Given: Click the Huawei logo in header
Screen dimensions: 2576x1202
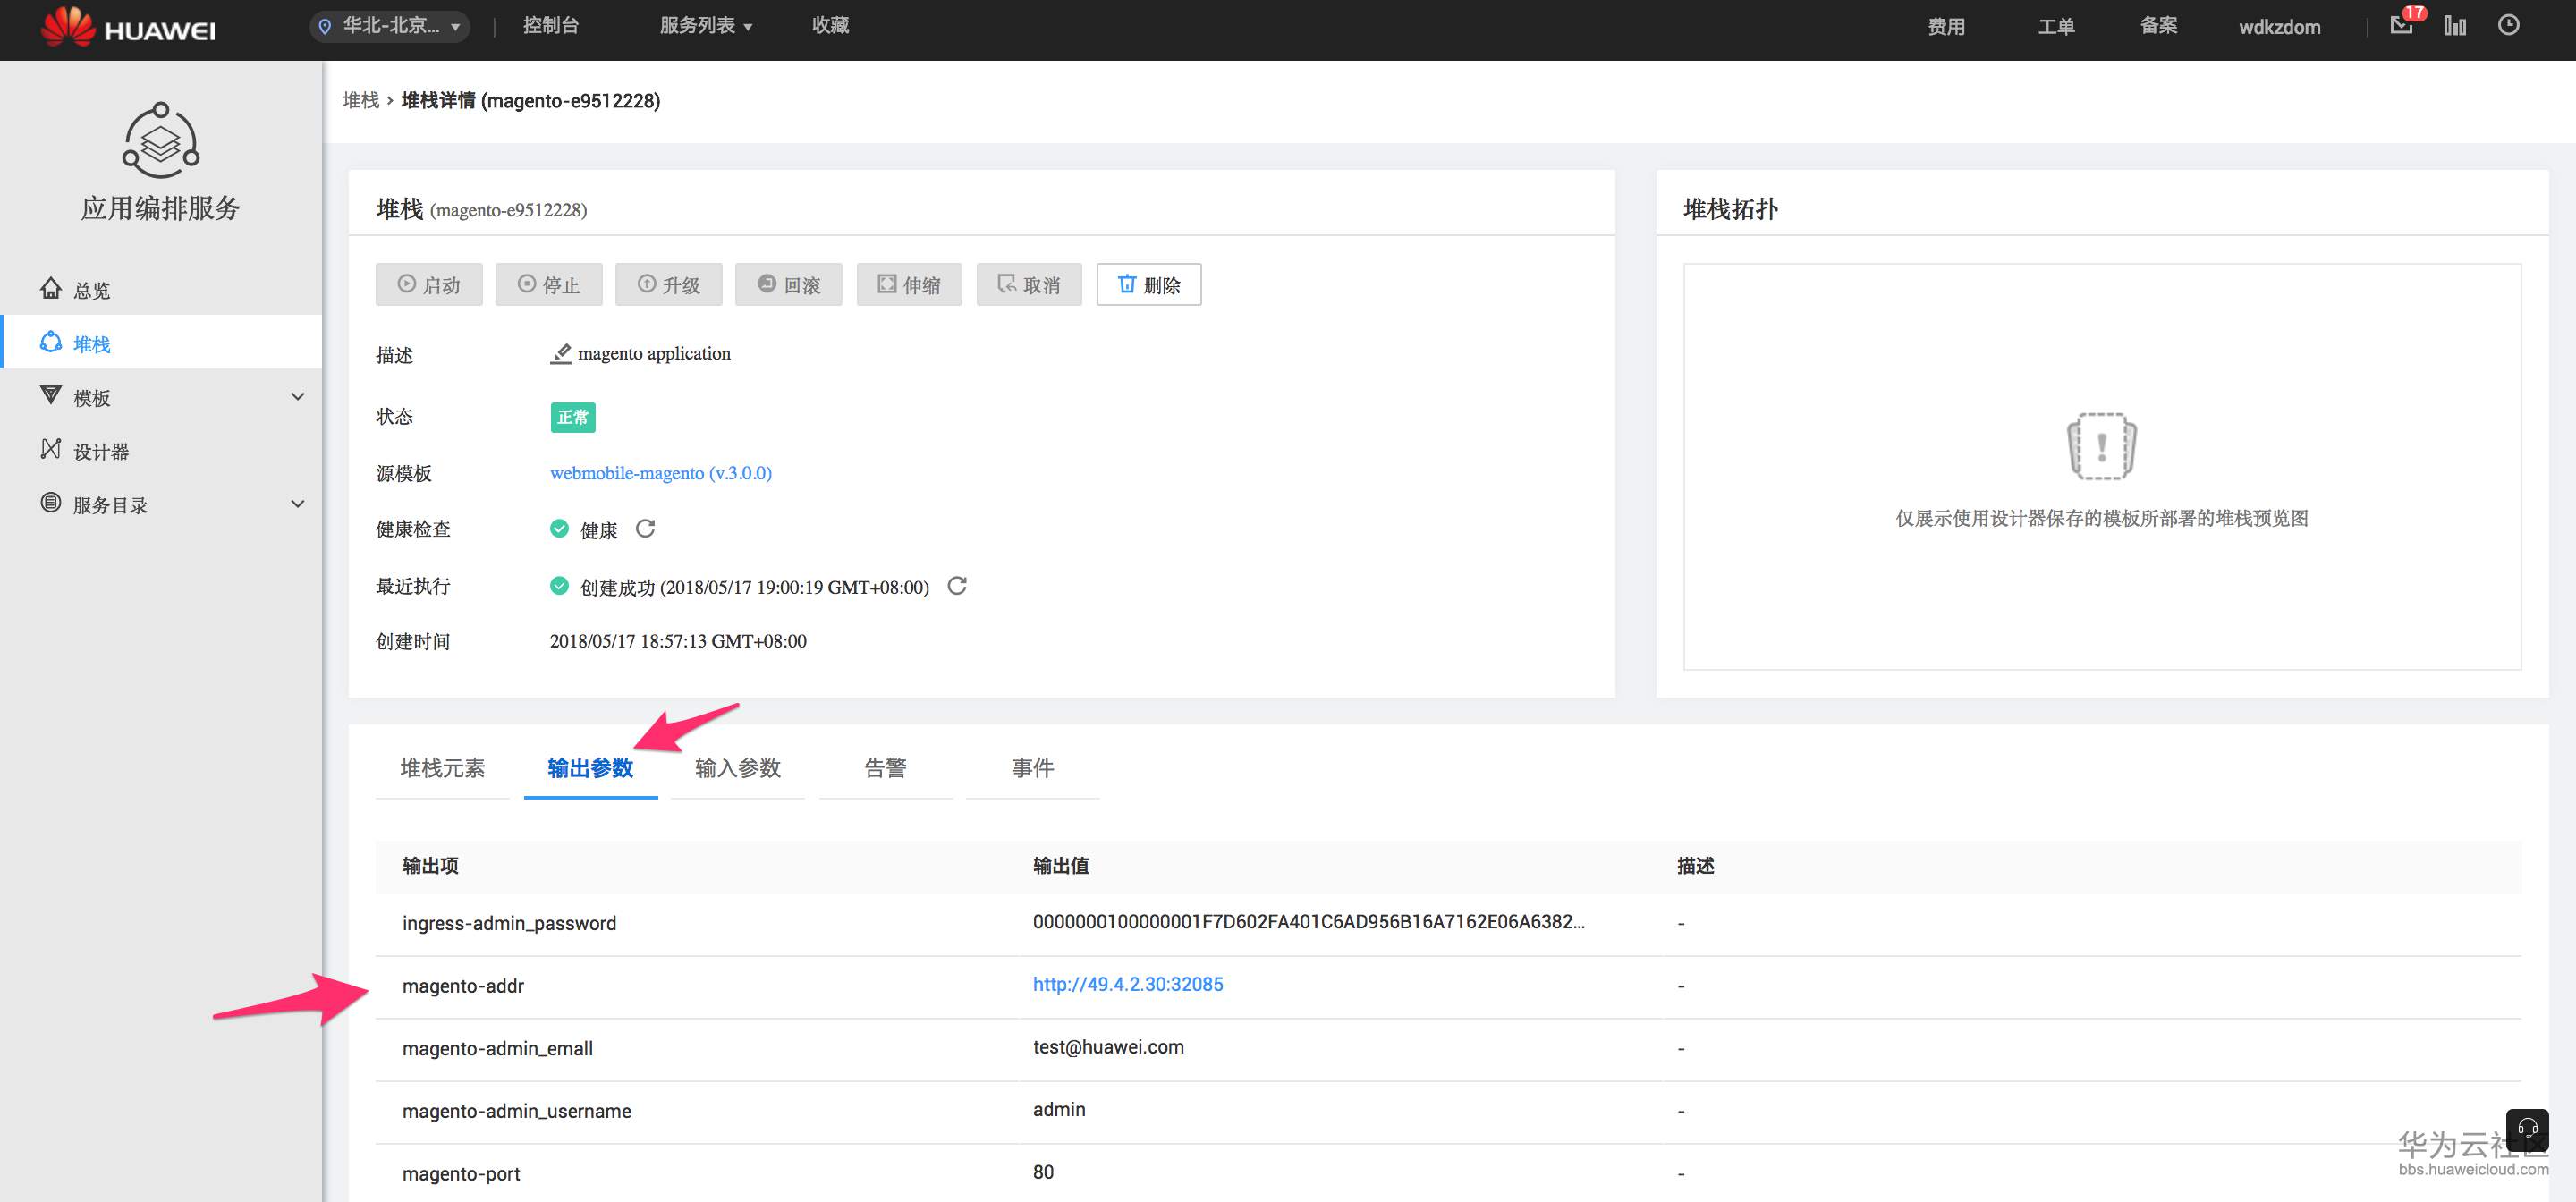Looking at the screenshot, I should pos(128,27).
